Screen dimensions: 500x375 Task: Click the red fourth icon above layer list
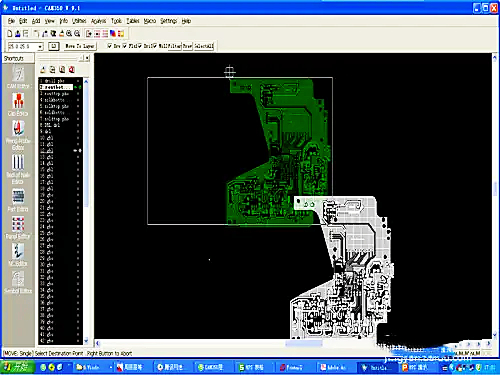72,69
